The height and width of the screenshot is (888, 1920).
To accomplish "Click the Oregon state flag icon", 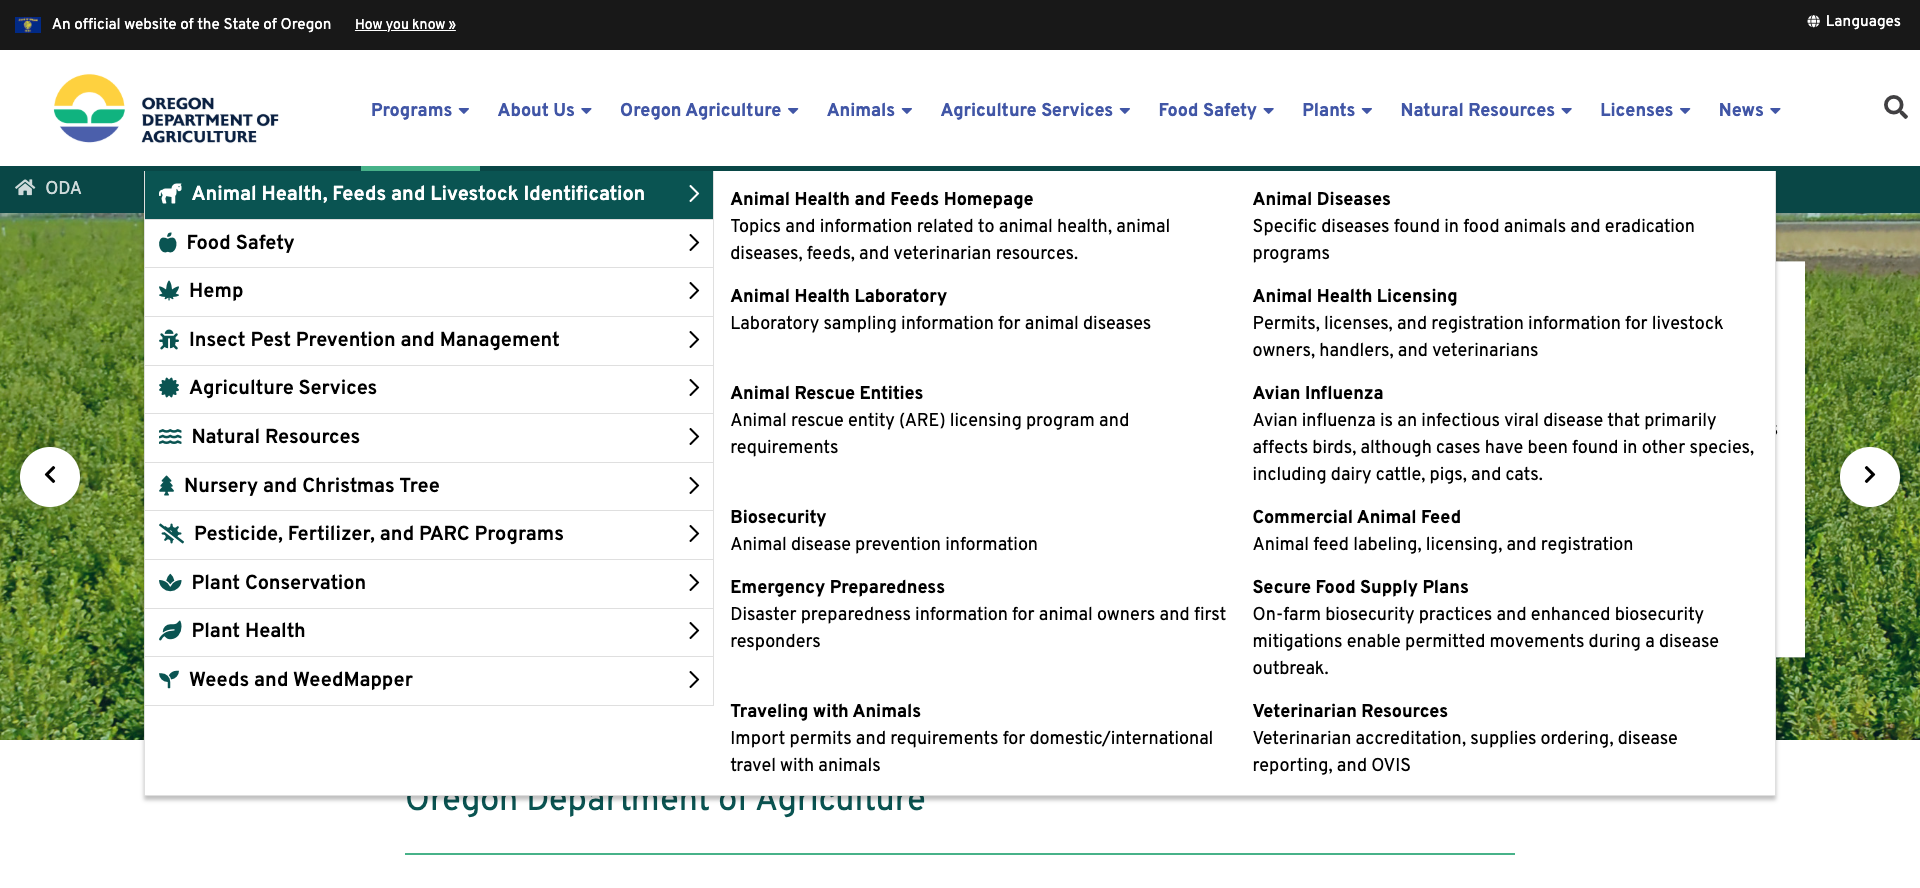I will pyautogui.click(x=28, y=24).
